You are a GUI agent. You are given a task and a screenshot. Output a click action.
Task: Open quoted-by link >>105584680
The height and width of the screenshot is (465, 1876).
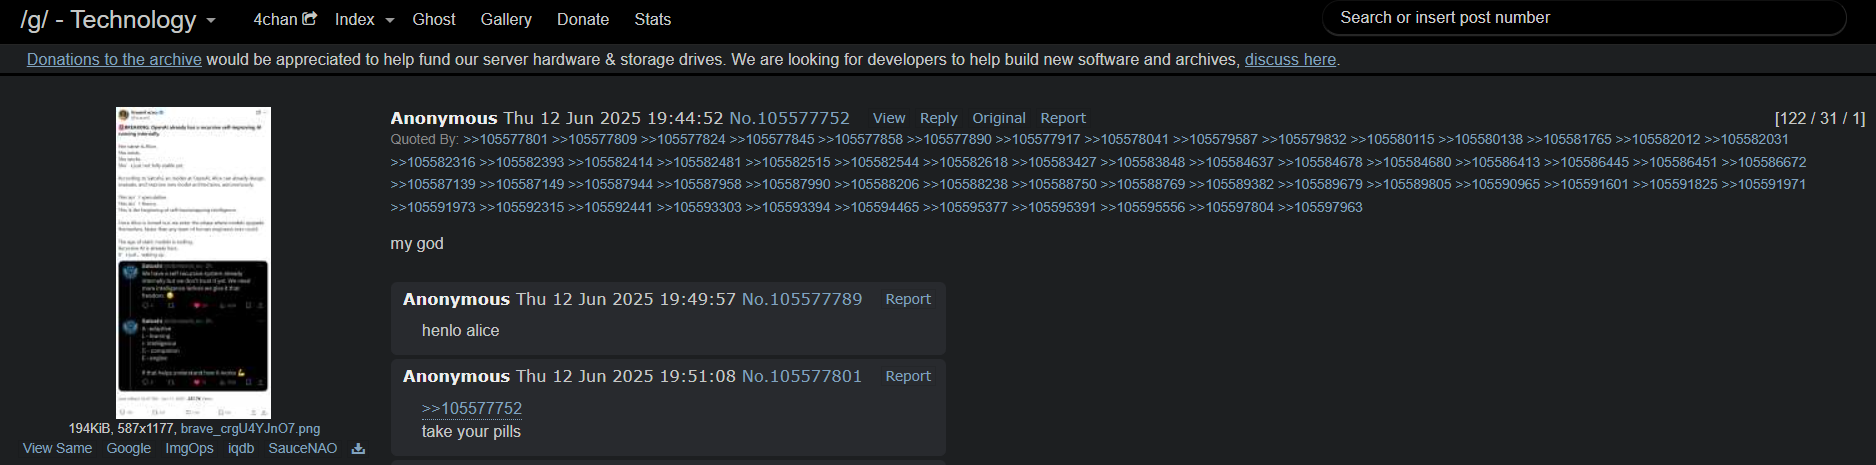[1409, 162]
